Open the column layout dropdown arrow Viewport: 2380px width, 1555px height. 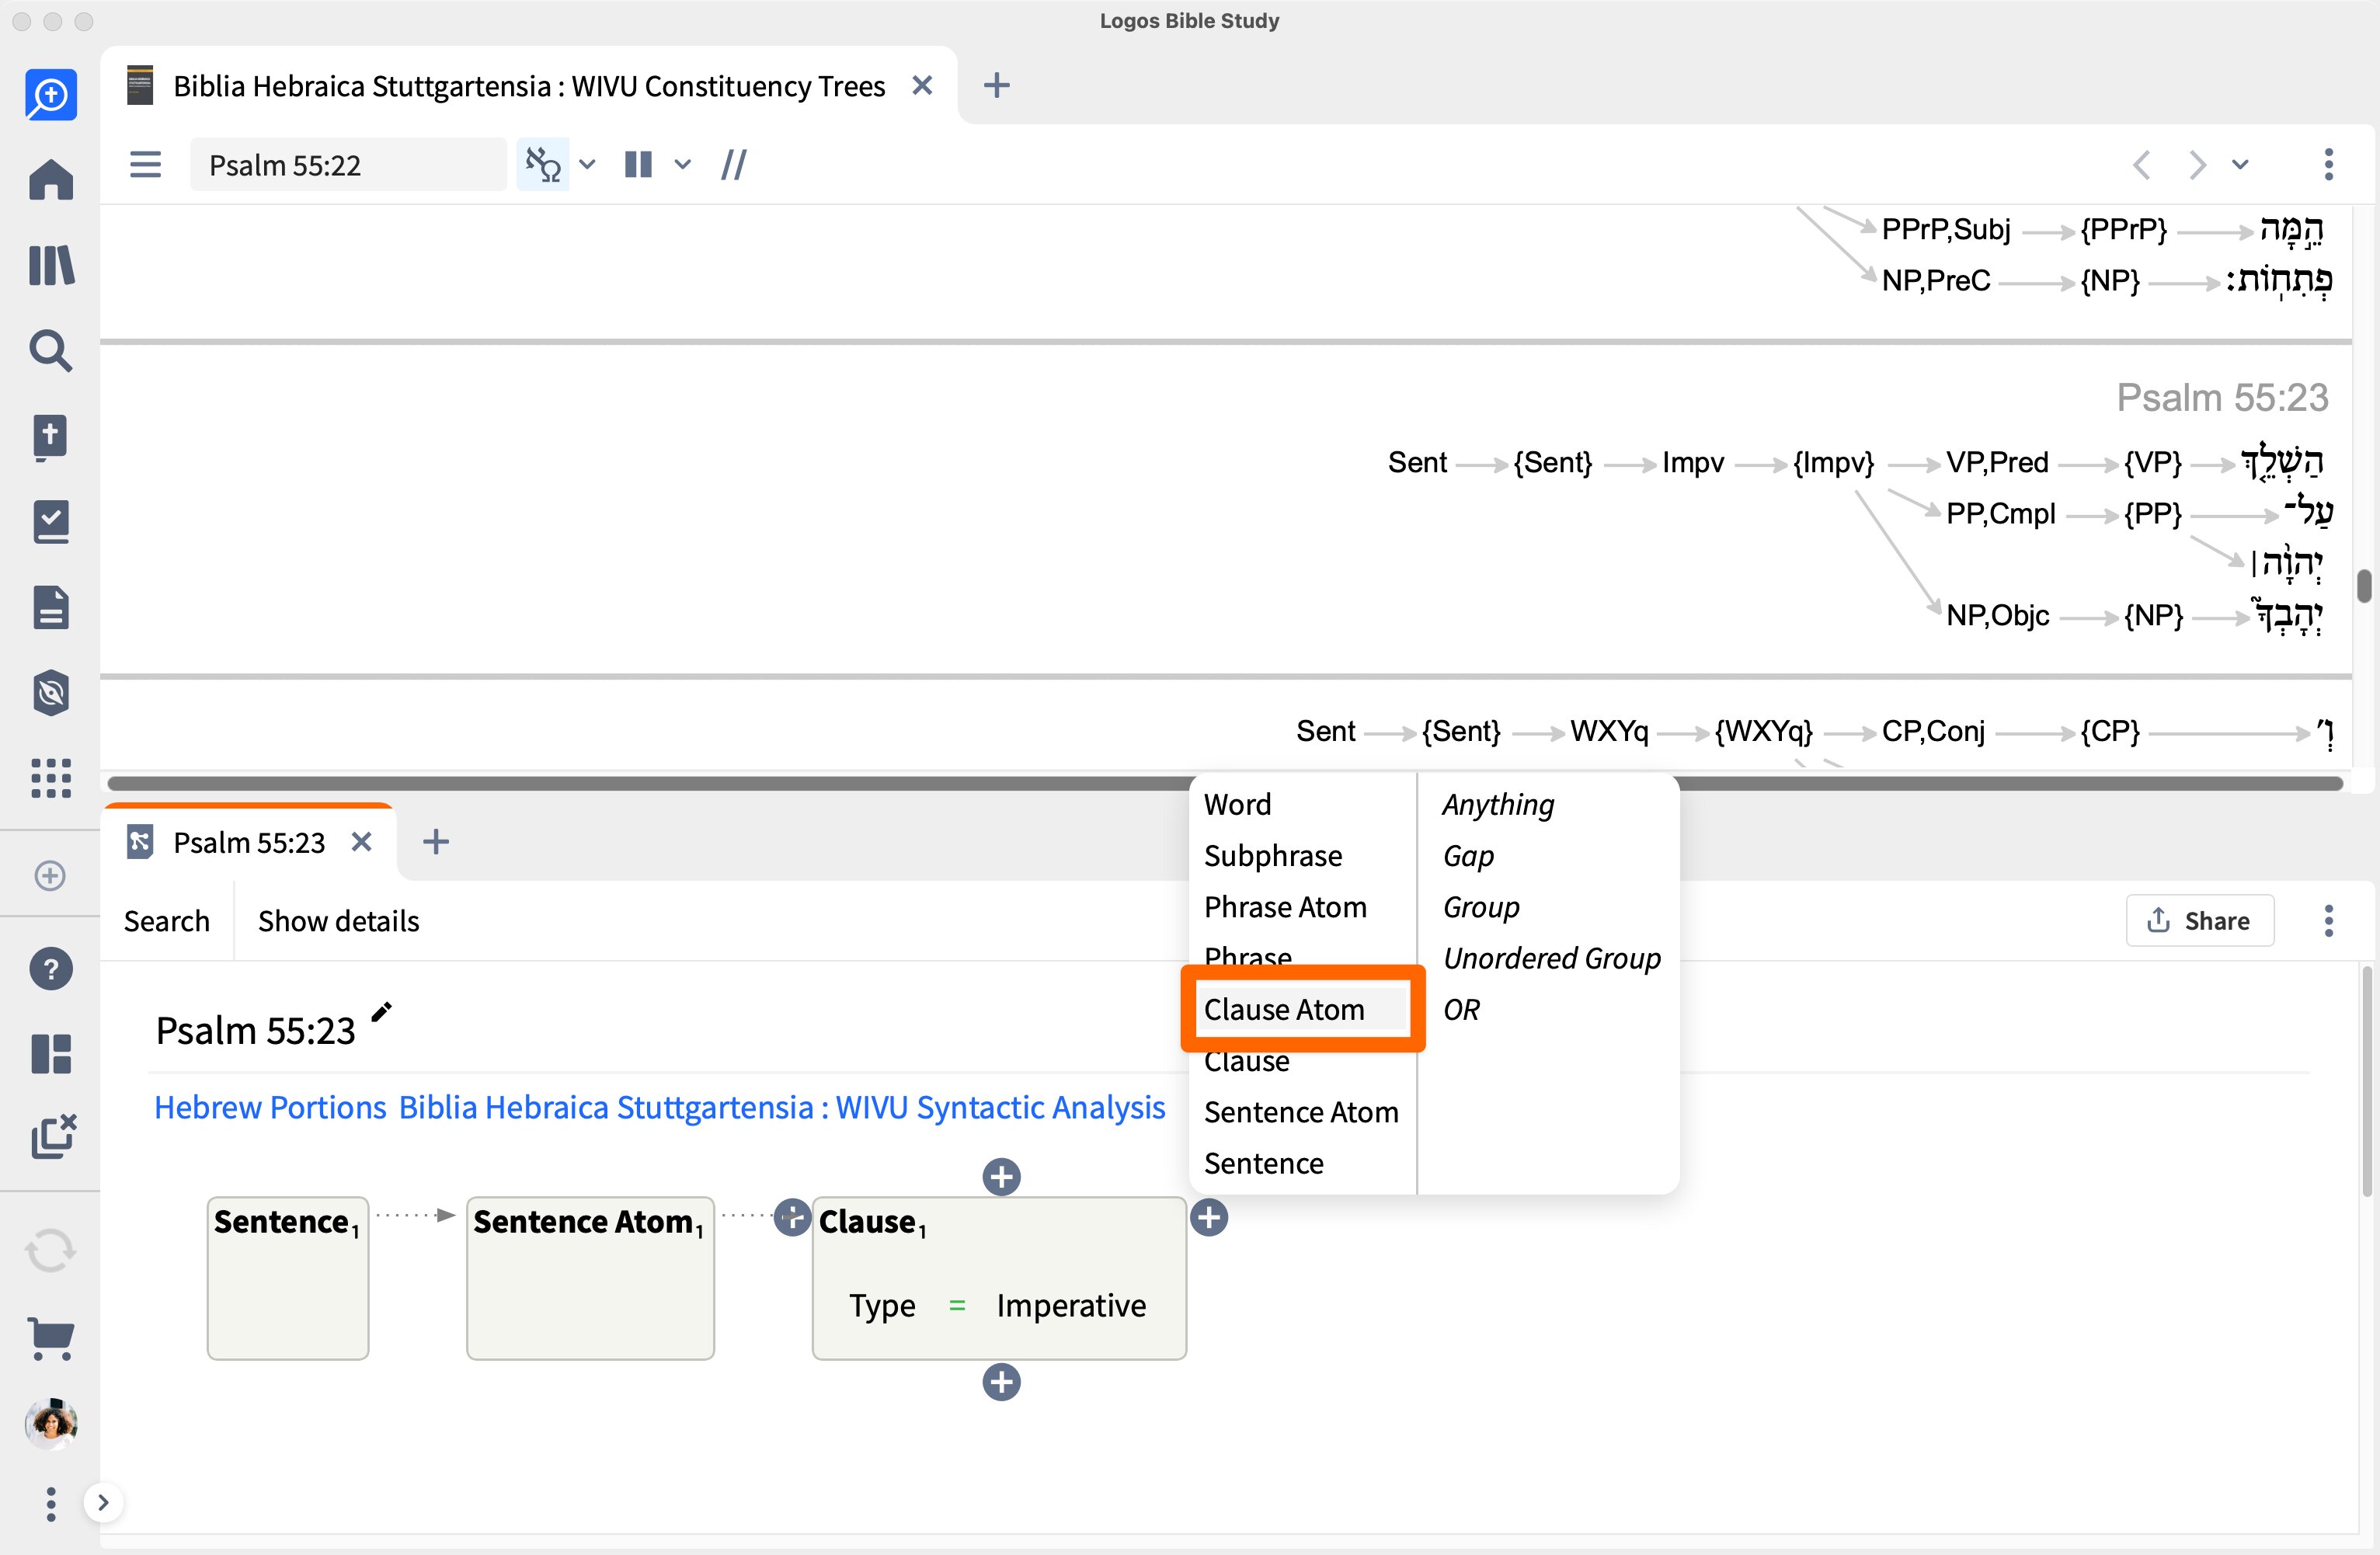(x=683, y=164)
